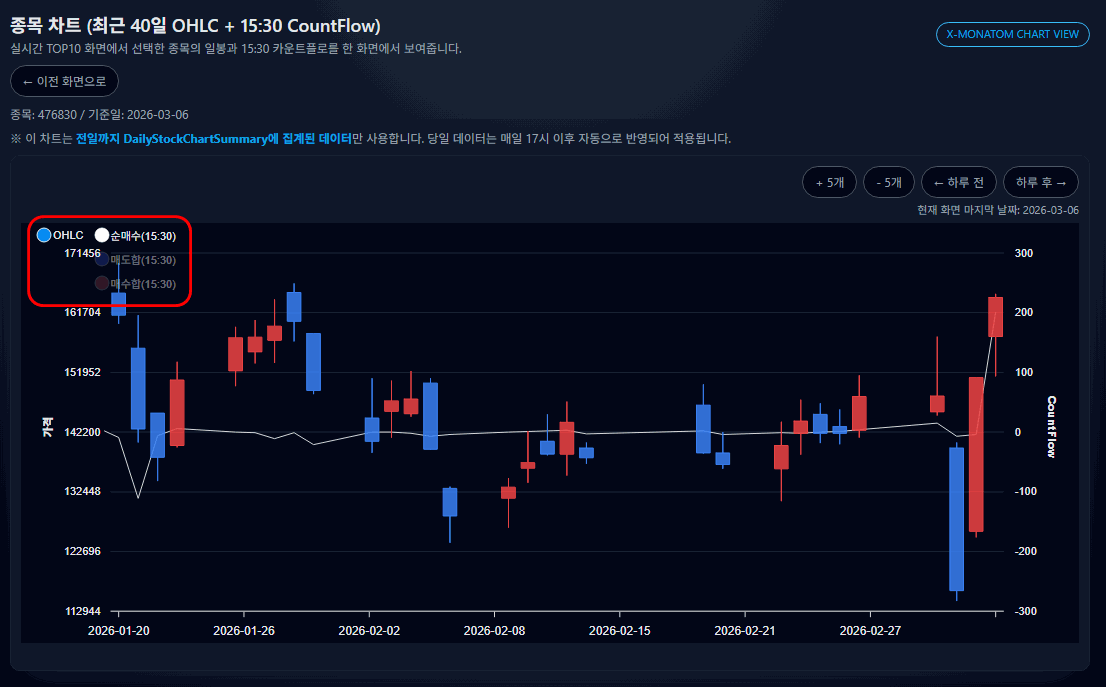1106x687 pixels.
Task: Select the tallest blue candlestick near chart's right
Action: pos(956,518)
